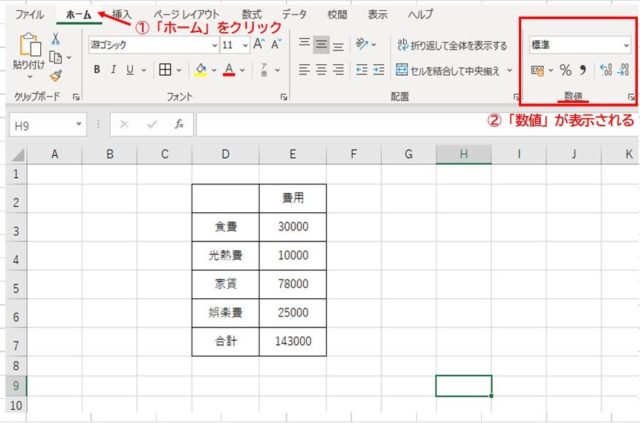
Task: Switch to the ページ レイアウト tab
Action: 187,14
